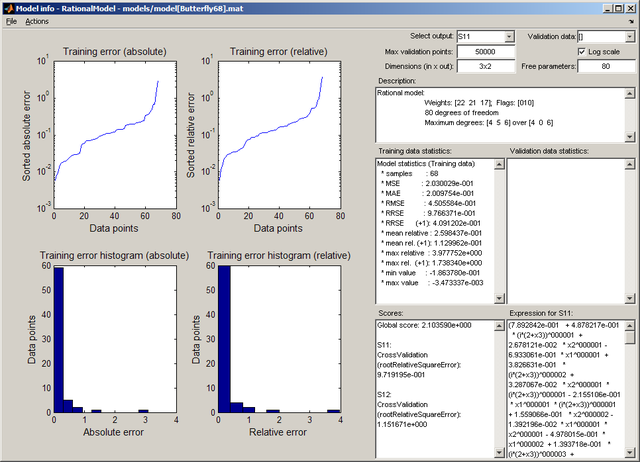Open the File menu
This screenshot has height=462, width=640.
click(11, 21)
